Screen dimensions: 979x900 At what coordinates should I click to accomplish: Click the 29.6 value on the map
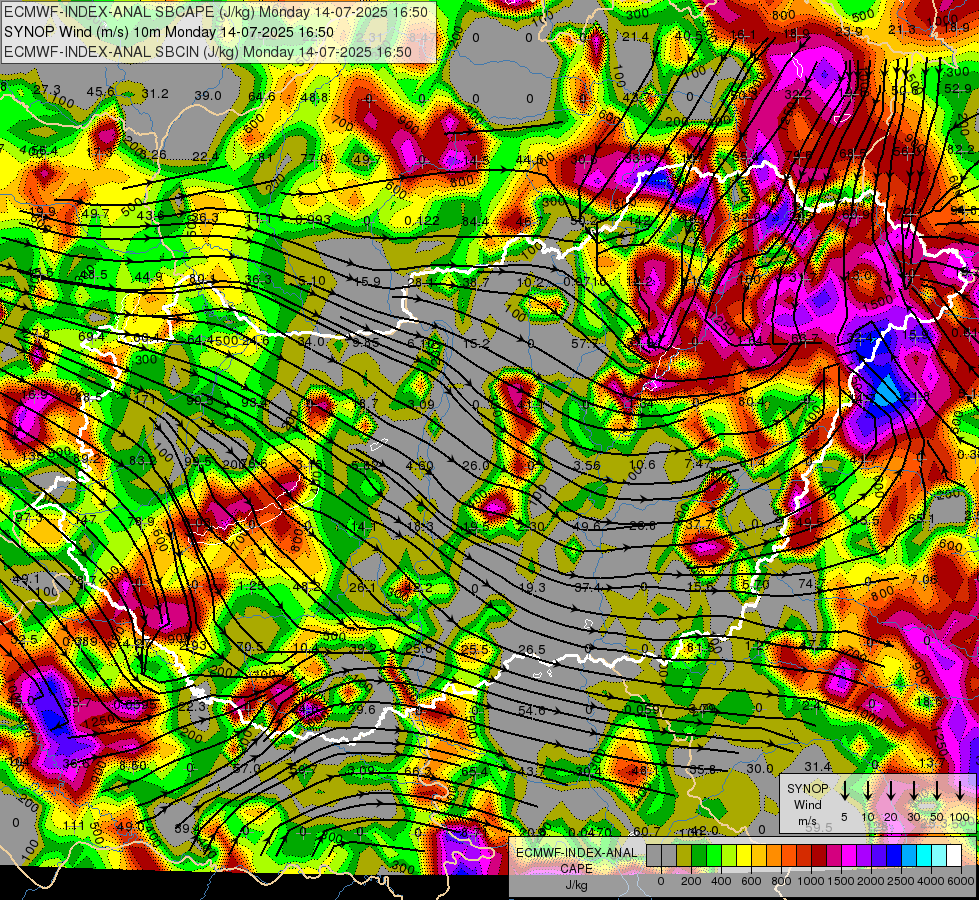[362, 709]
